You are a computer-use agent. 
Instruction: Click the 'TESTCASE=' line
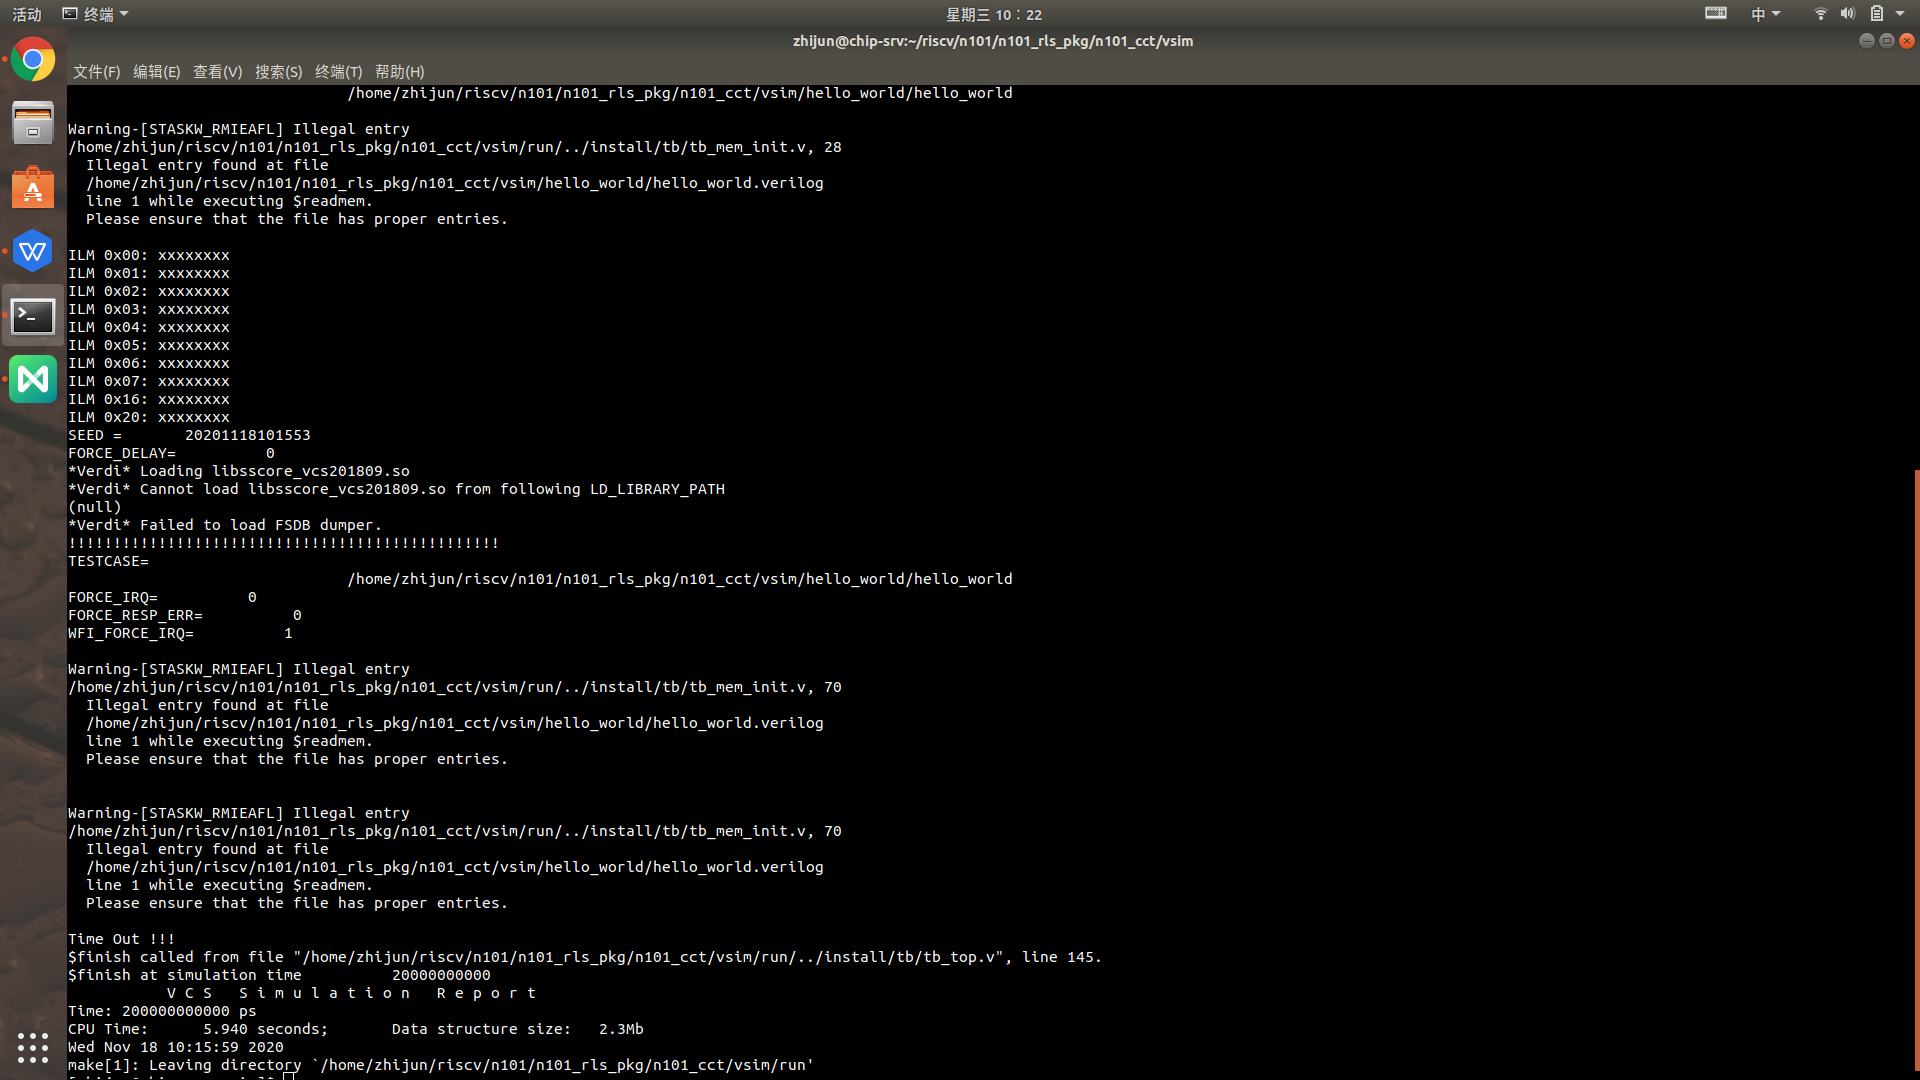pos(108,561)
